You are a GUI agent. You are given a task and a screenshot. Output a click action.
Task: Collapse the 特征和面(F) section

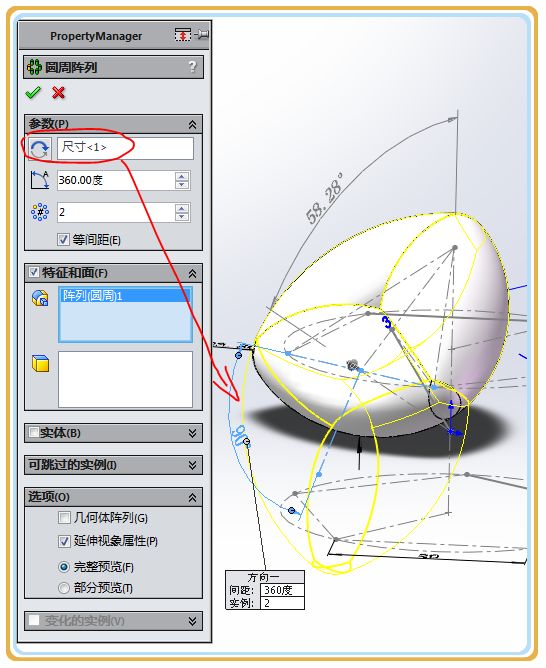click(x=193, y=273)
